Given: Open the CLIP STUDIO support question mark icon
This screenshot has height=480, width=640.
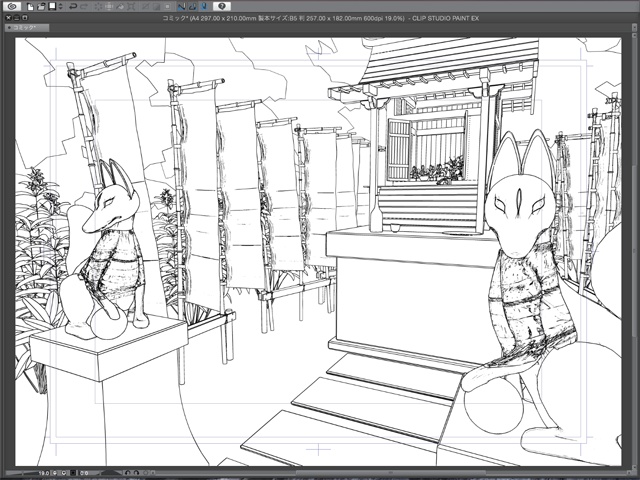Looking at the screenshot, I should click(222, 6).
